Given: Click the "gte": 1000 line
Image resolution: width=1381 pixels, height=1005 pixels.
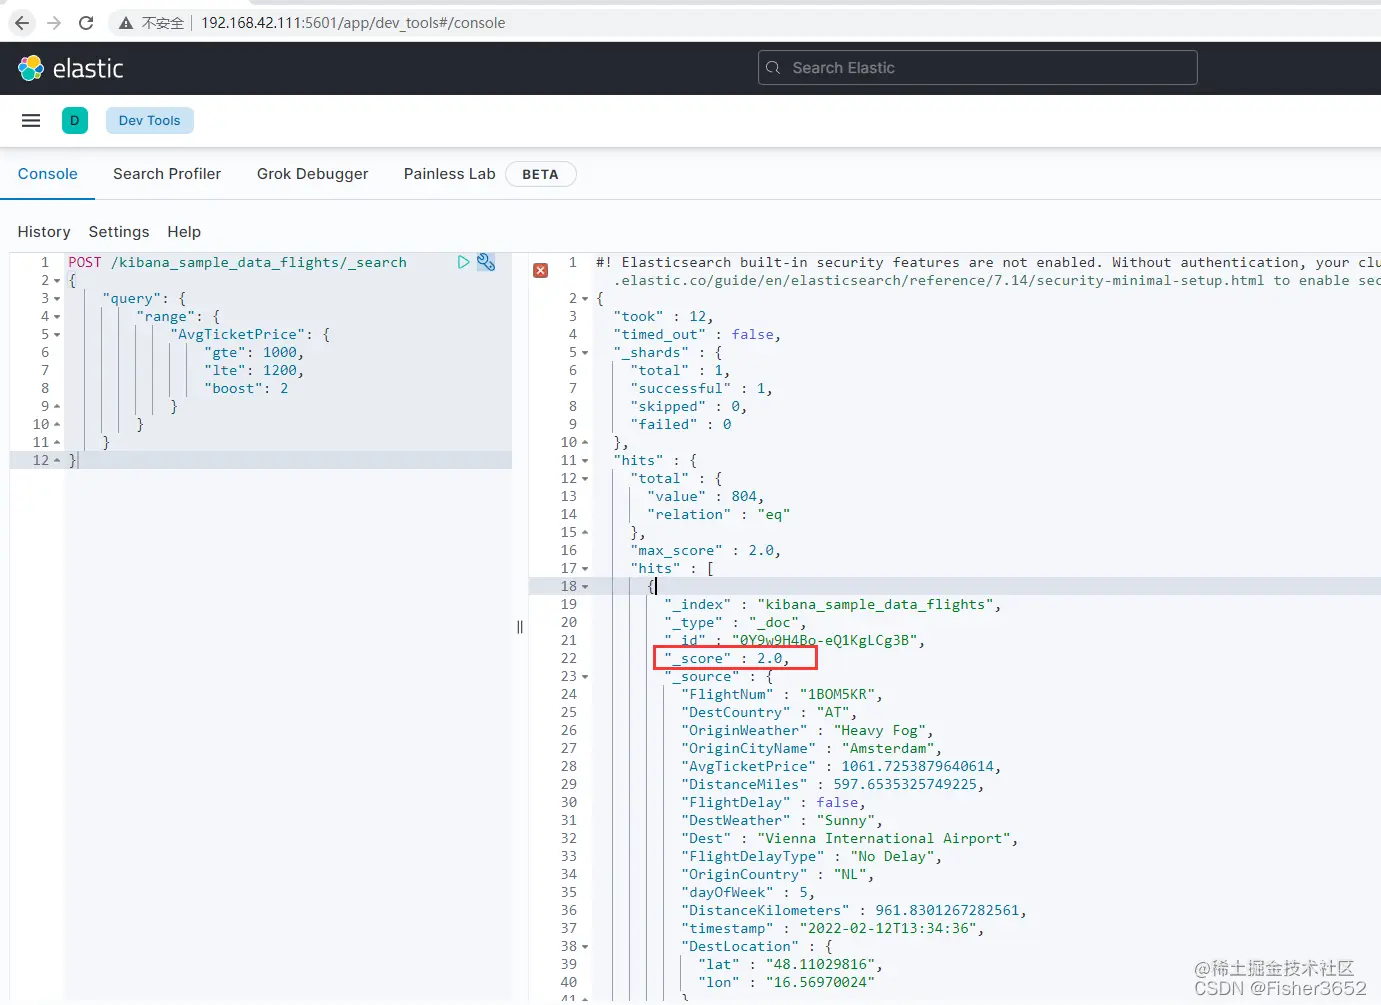Looking at the screenshot, I should pos(254,352).
